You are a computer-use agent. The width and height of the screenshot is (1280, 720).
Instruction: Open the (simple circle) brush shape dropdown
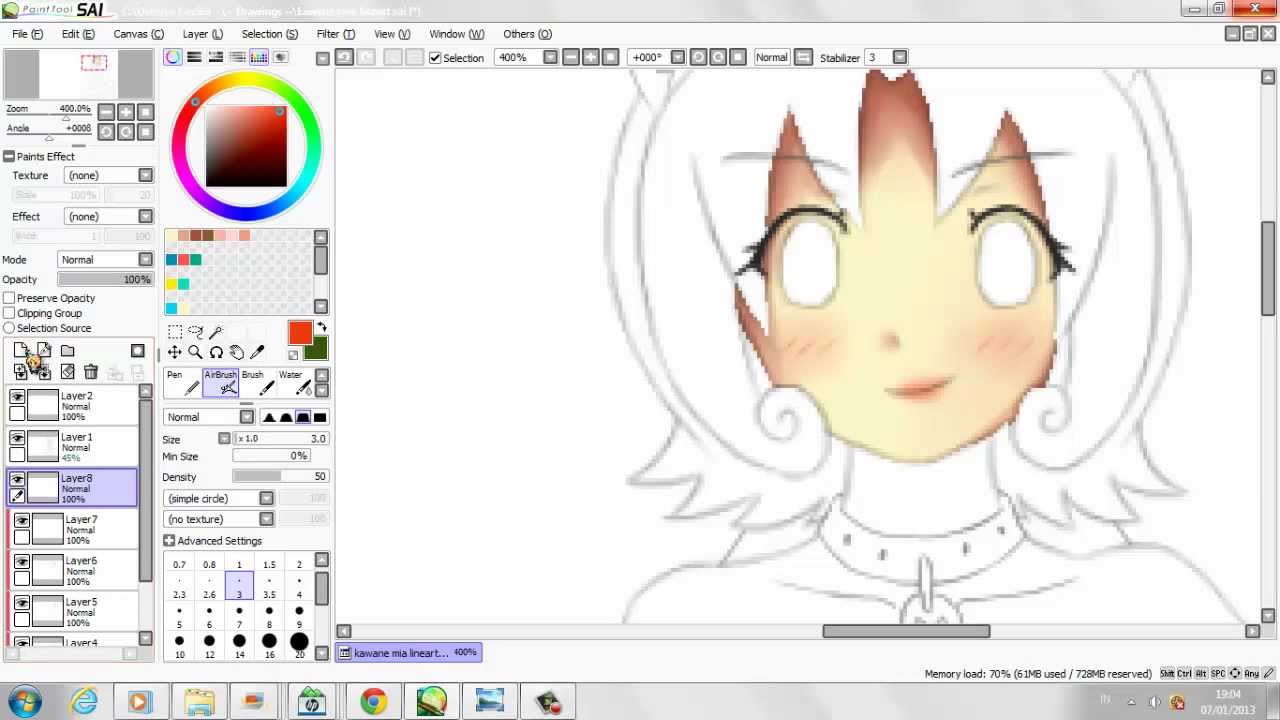point(219,498)
